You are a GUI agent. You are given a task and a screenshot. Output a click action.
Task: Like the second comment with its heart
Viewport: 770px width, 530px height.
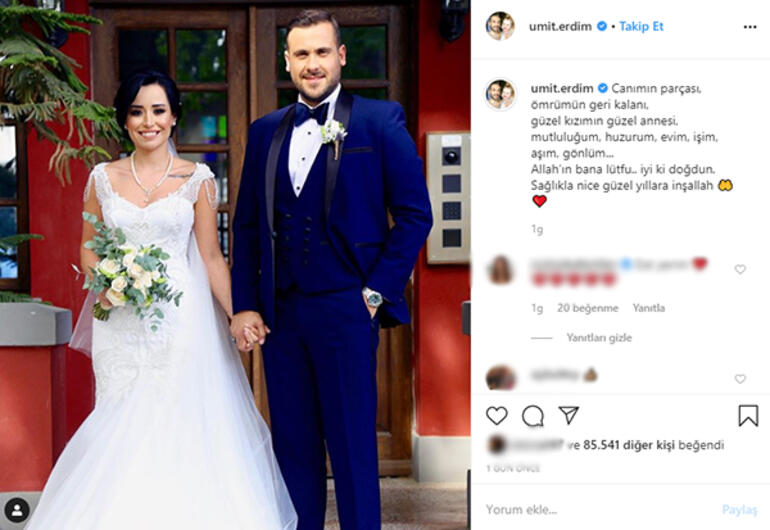[x=740, y=379]
